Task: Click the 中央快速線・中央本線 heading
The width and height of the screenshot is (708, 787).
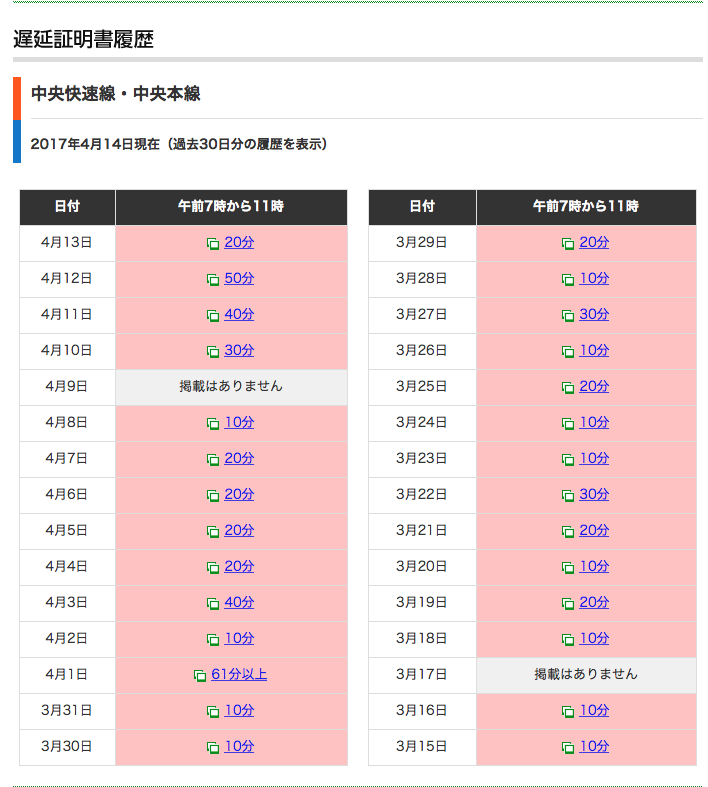Action: [x=116, y=94]
